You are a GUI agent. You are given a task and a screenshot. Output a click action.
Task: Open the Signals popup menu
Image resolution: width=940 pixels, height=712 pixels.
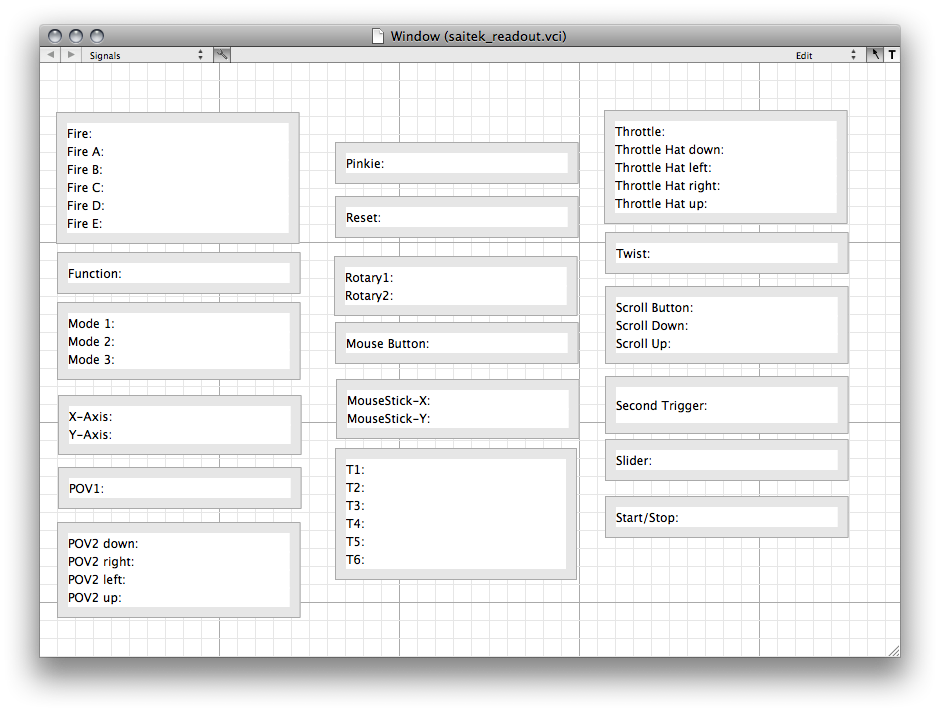point(146,55)
